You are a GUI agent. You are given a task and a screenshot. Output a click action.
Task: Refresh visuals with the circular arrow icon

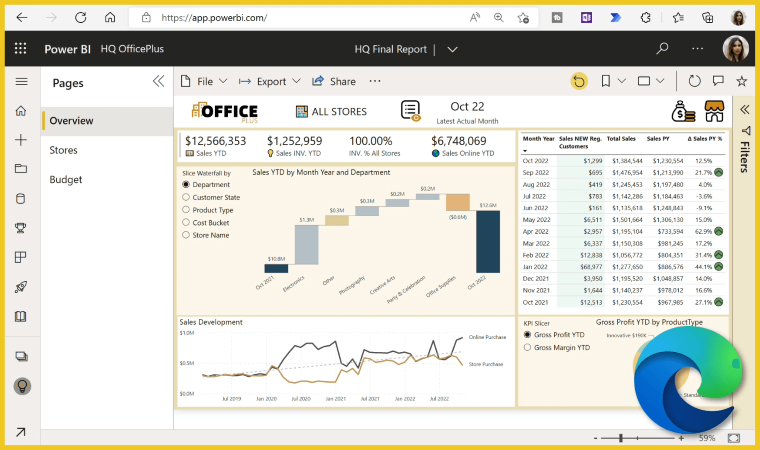click(x=694, y=81)
